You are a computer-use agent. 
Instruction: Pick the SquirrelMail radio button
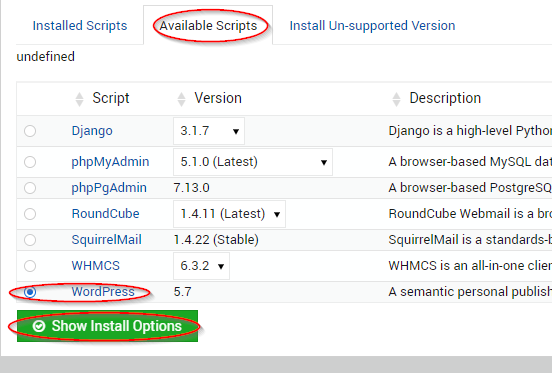[30, 240]
